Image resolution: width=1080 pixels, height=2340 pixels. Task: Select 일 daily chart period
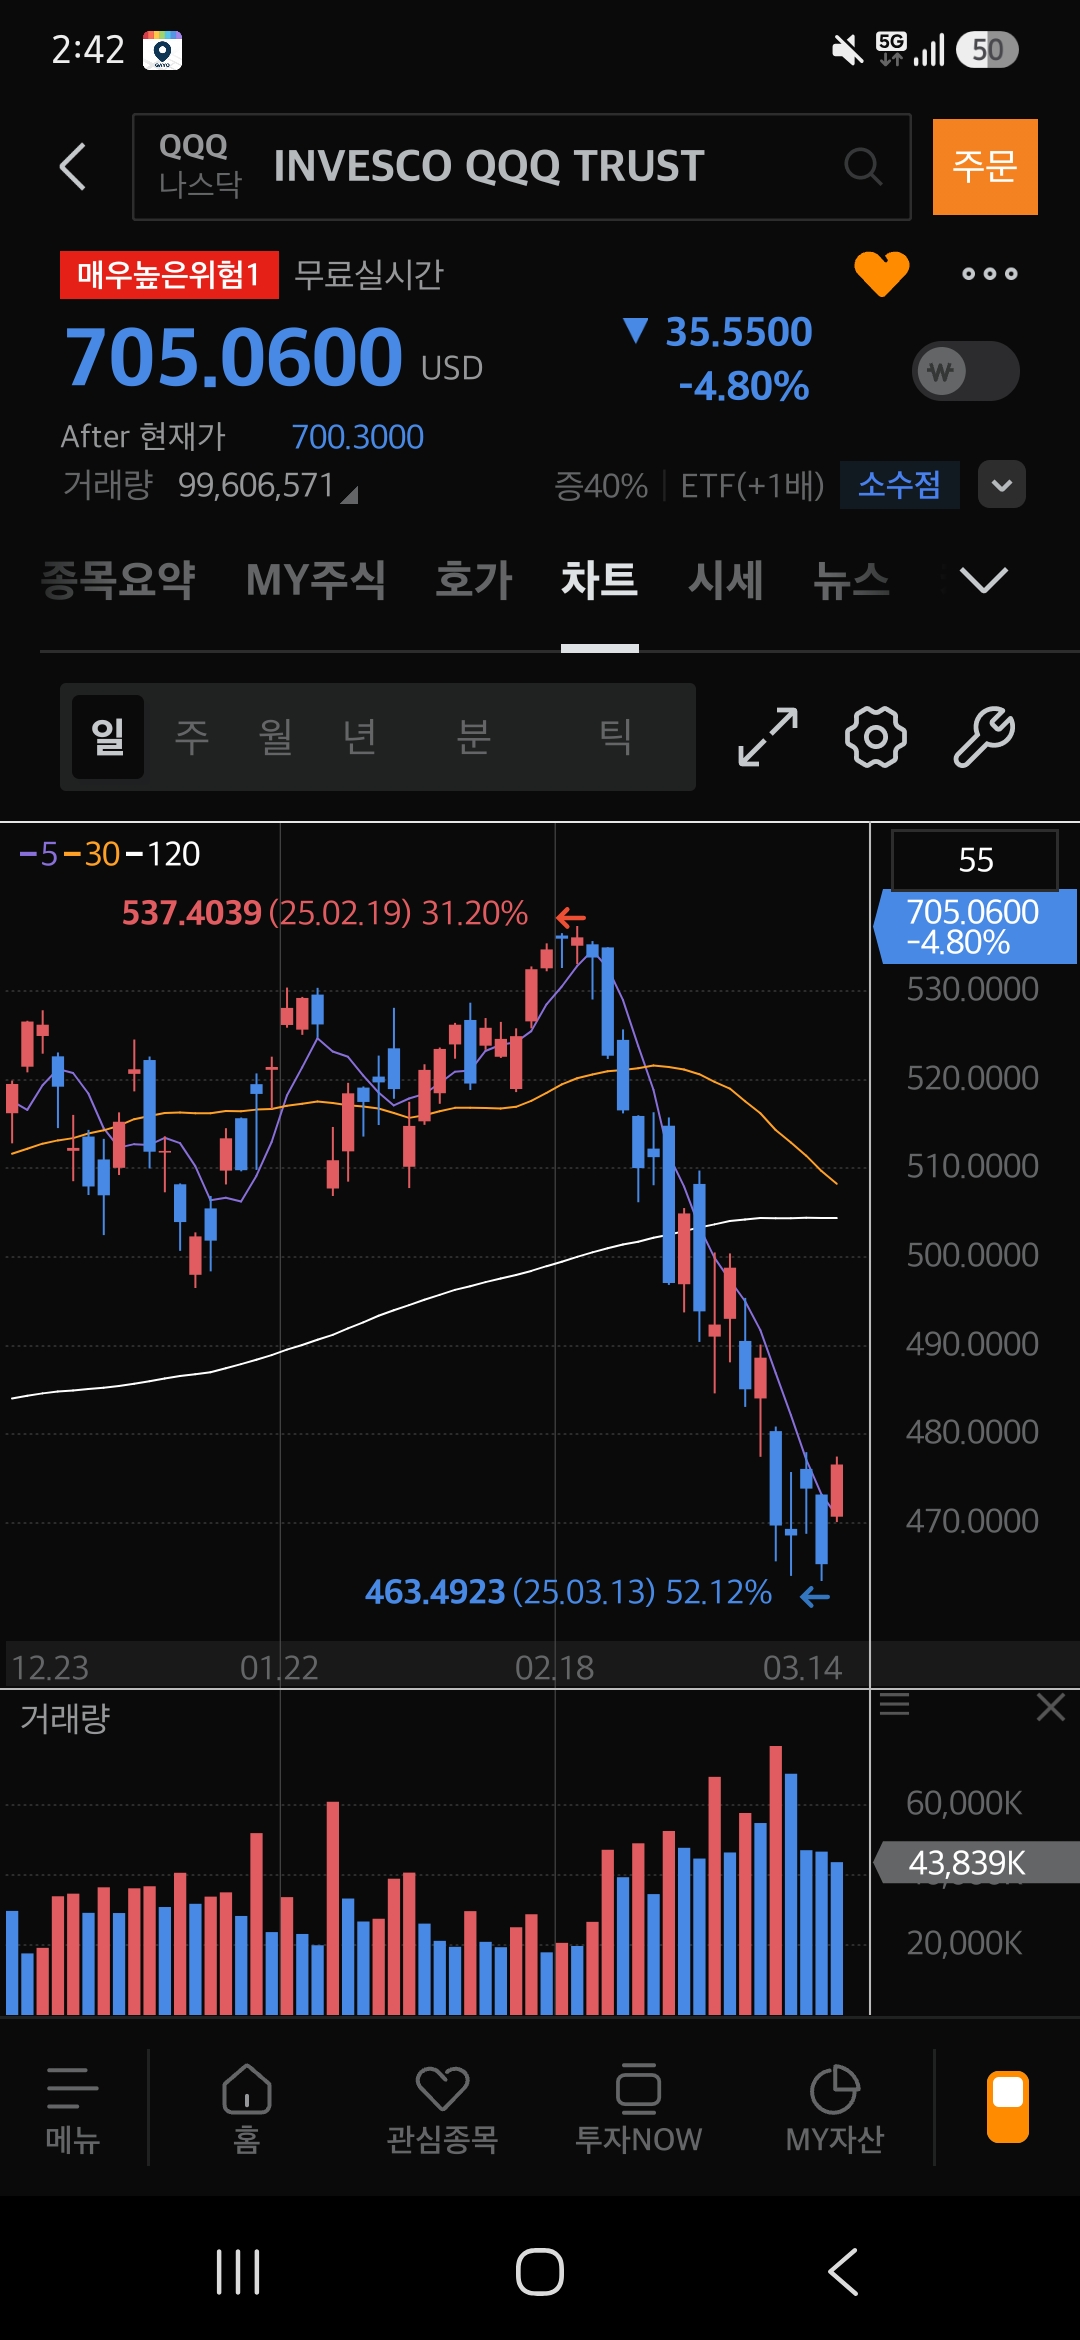click(x=108, y=737)
